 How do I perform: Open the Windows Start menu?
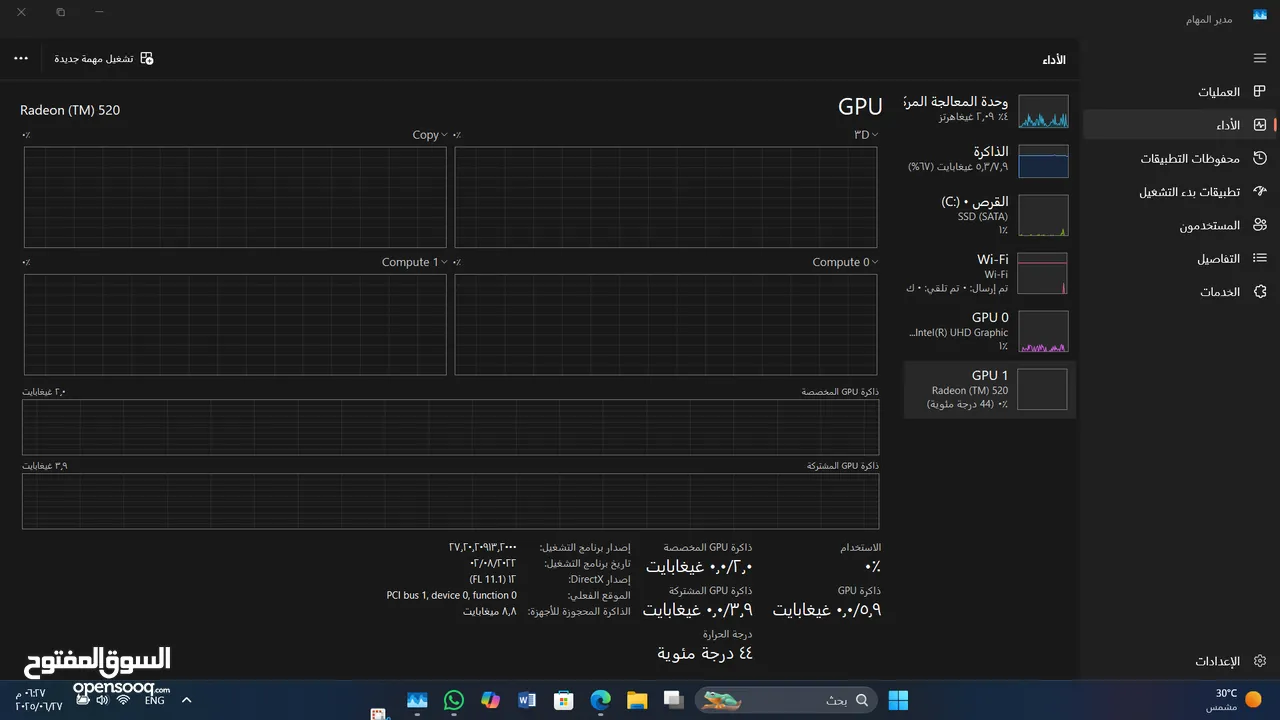(898, 700)
